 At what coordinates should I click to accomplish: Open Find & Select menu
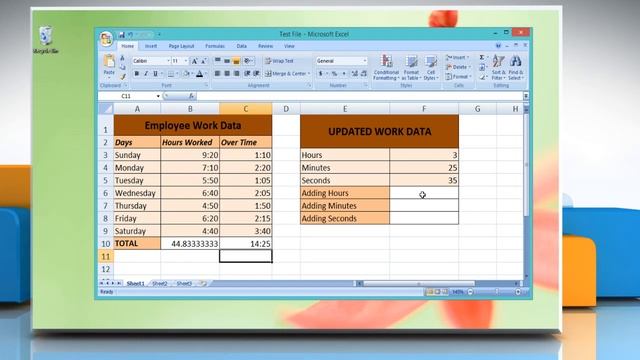click(516, 67)
